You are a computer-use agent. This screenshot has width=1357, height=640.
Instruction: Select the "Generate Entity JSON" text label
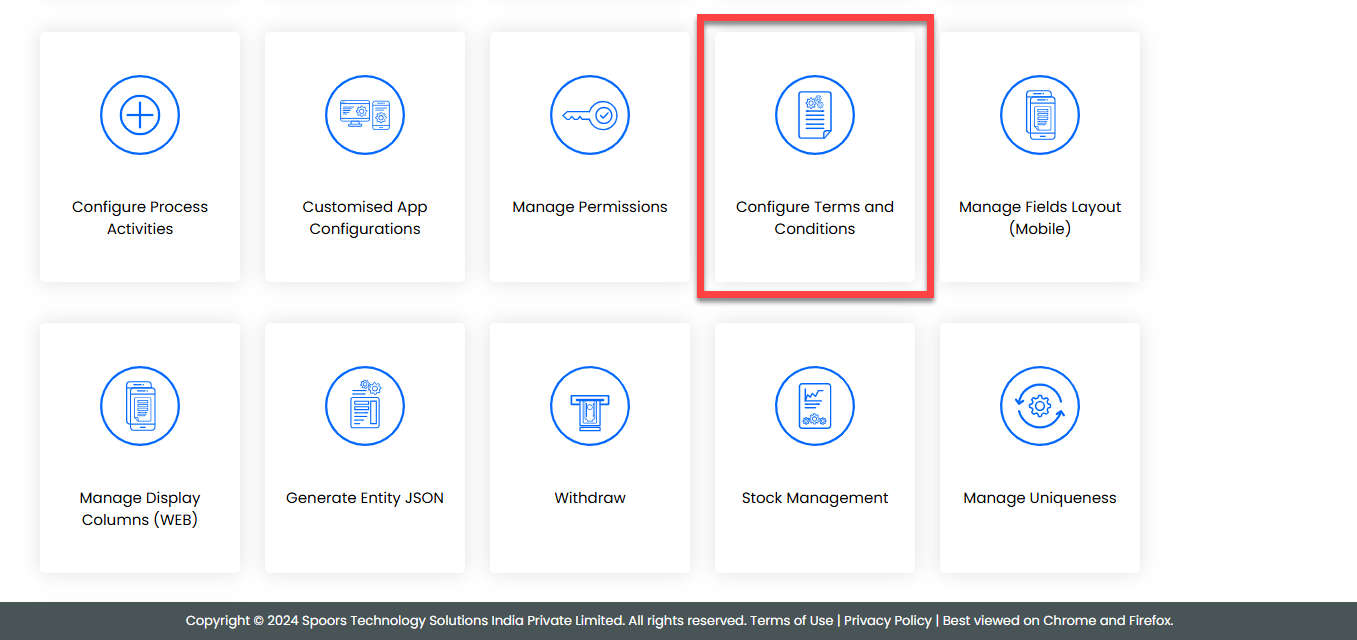(365, 498)
